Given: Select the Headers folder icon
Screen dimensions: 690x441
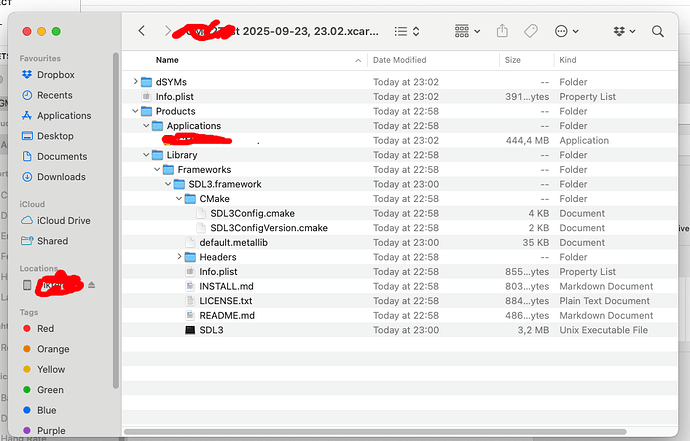Looking at the screenshot, I should [190, 257].
